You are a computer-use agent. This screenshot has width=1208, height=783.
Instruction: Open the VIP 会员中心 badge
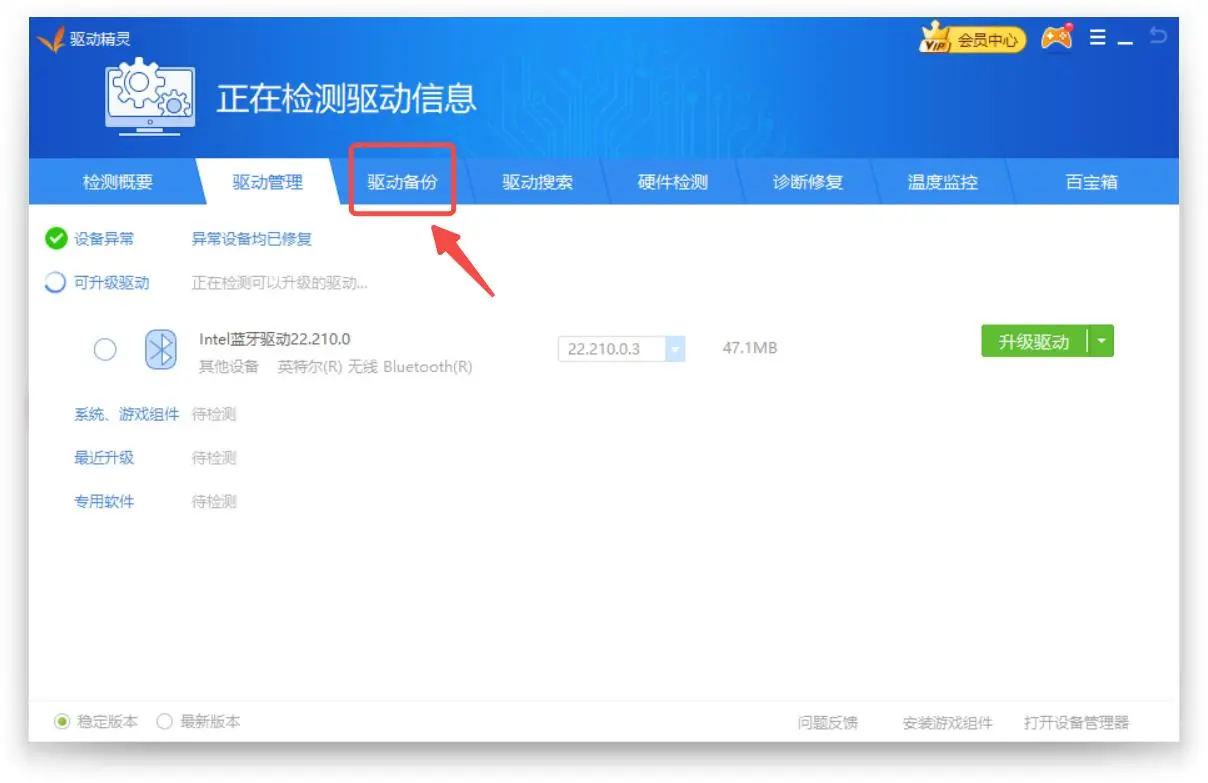click(972, 40)
